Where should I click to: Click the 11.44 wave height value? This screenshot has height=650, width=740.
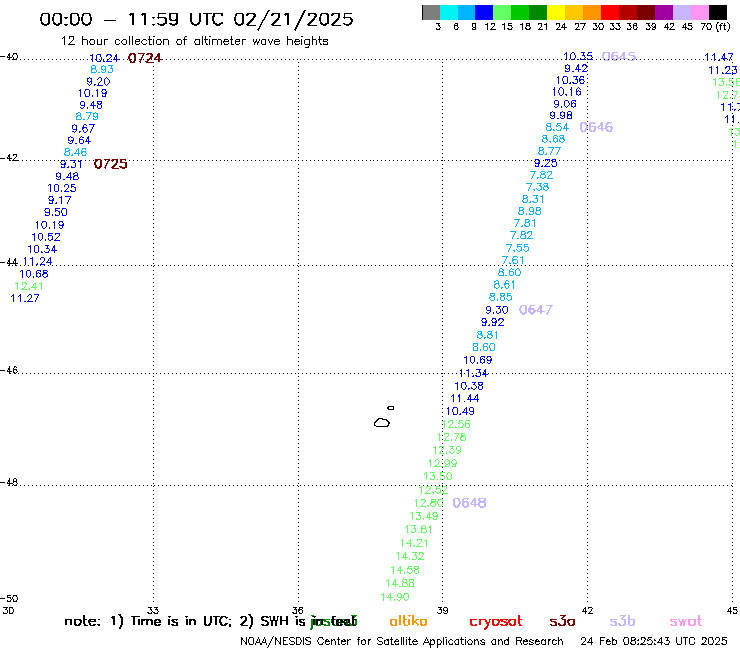[x=464, y=398]
